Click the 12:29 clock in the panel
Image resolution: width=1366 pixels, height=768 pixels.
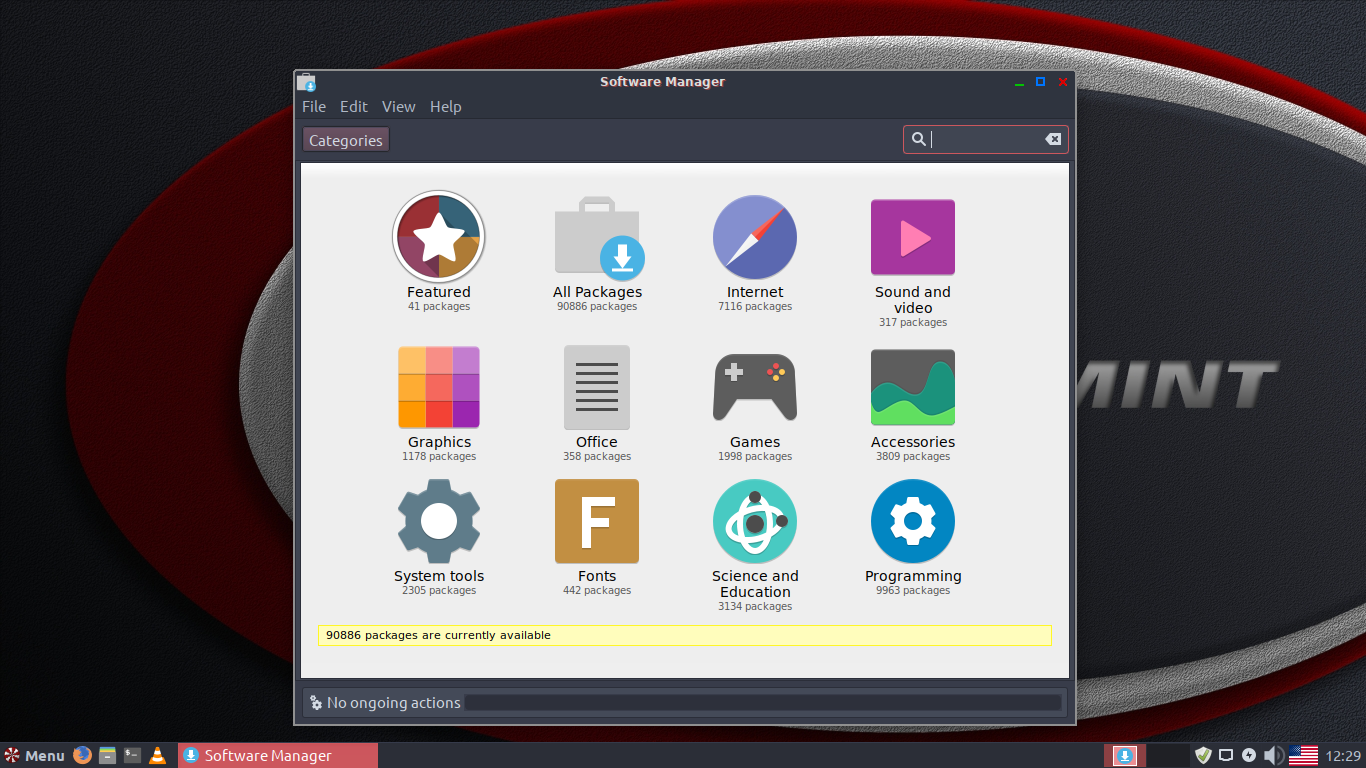click(1343, 755)
